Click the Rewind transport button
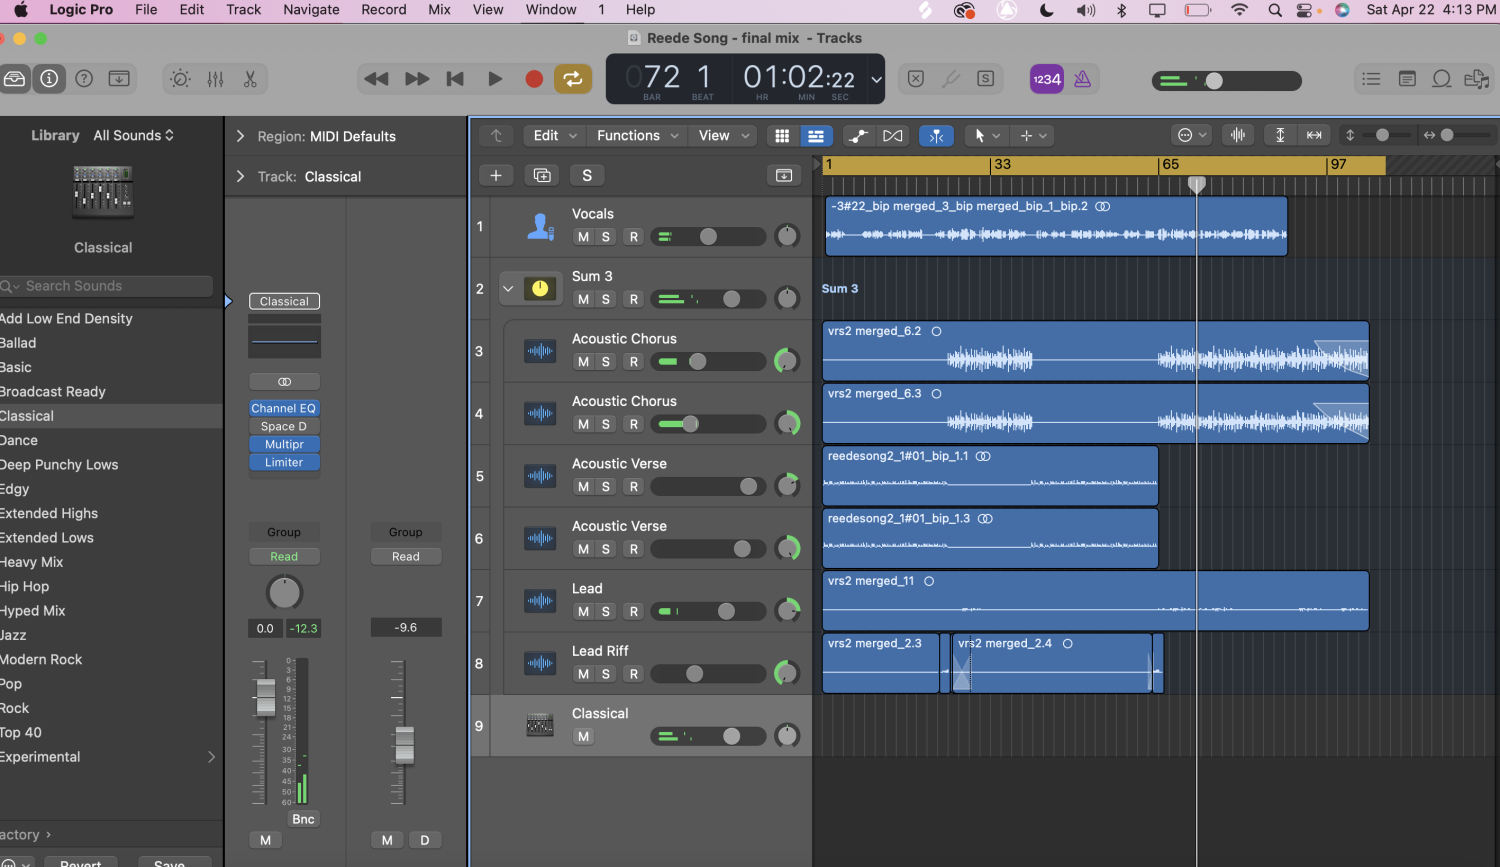 pyautogui.click(x=376, y=79)
